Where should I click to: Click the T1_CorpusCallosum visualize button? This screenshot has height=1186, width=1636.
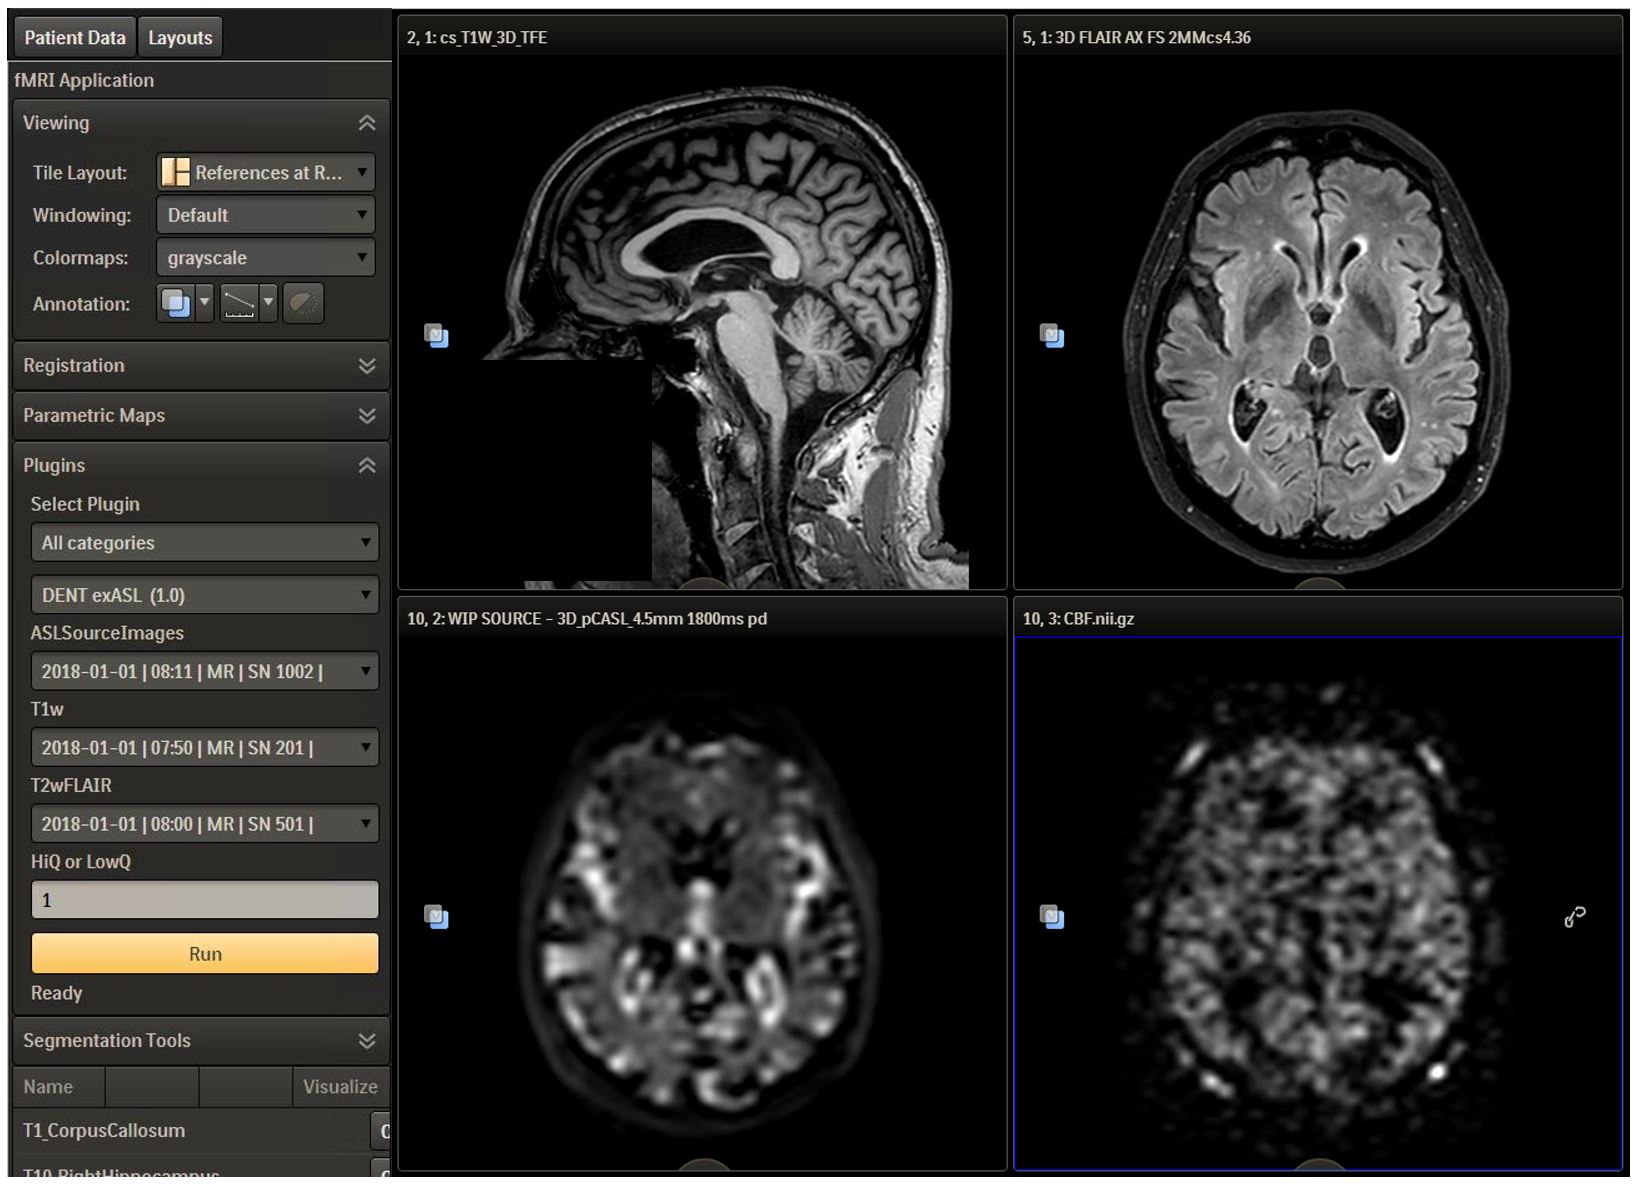381,1131
